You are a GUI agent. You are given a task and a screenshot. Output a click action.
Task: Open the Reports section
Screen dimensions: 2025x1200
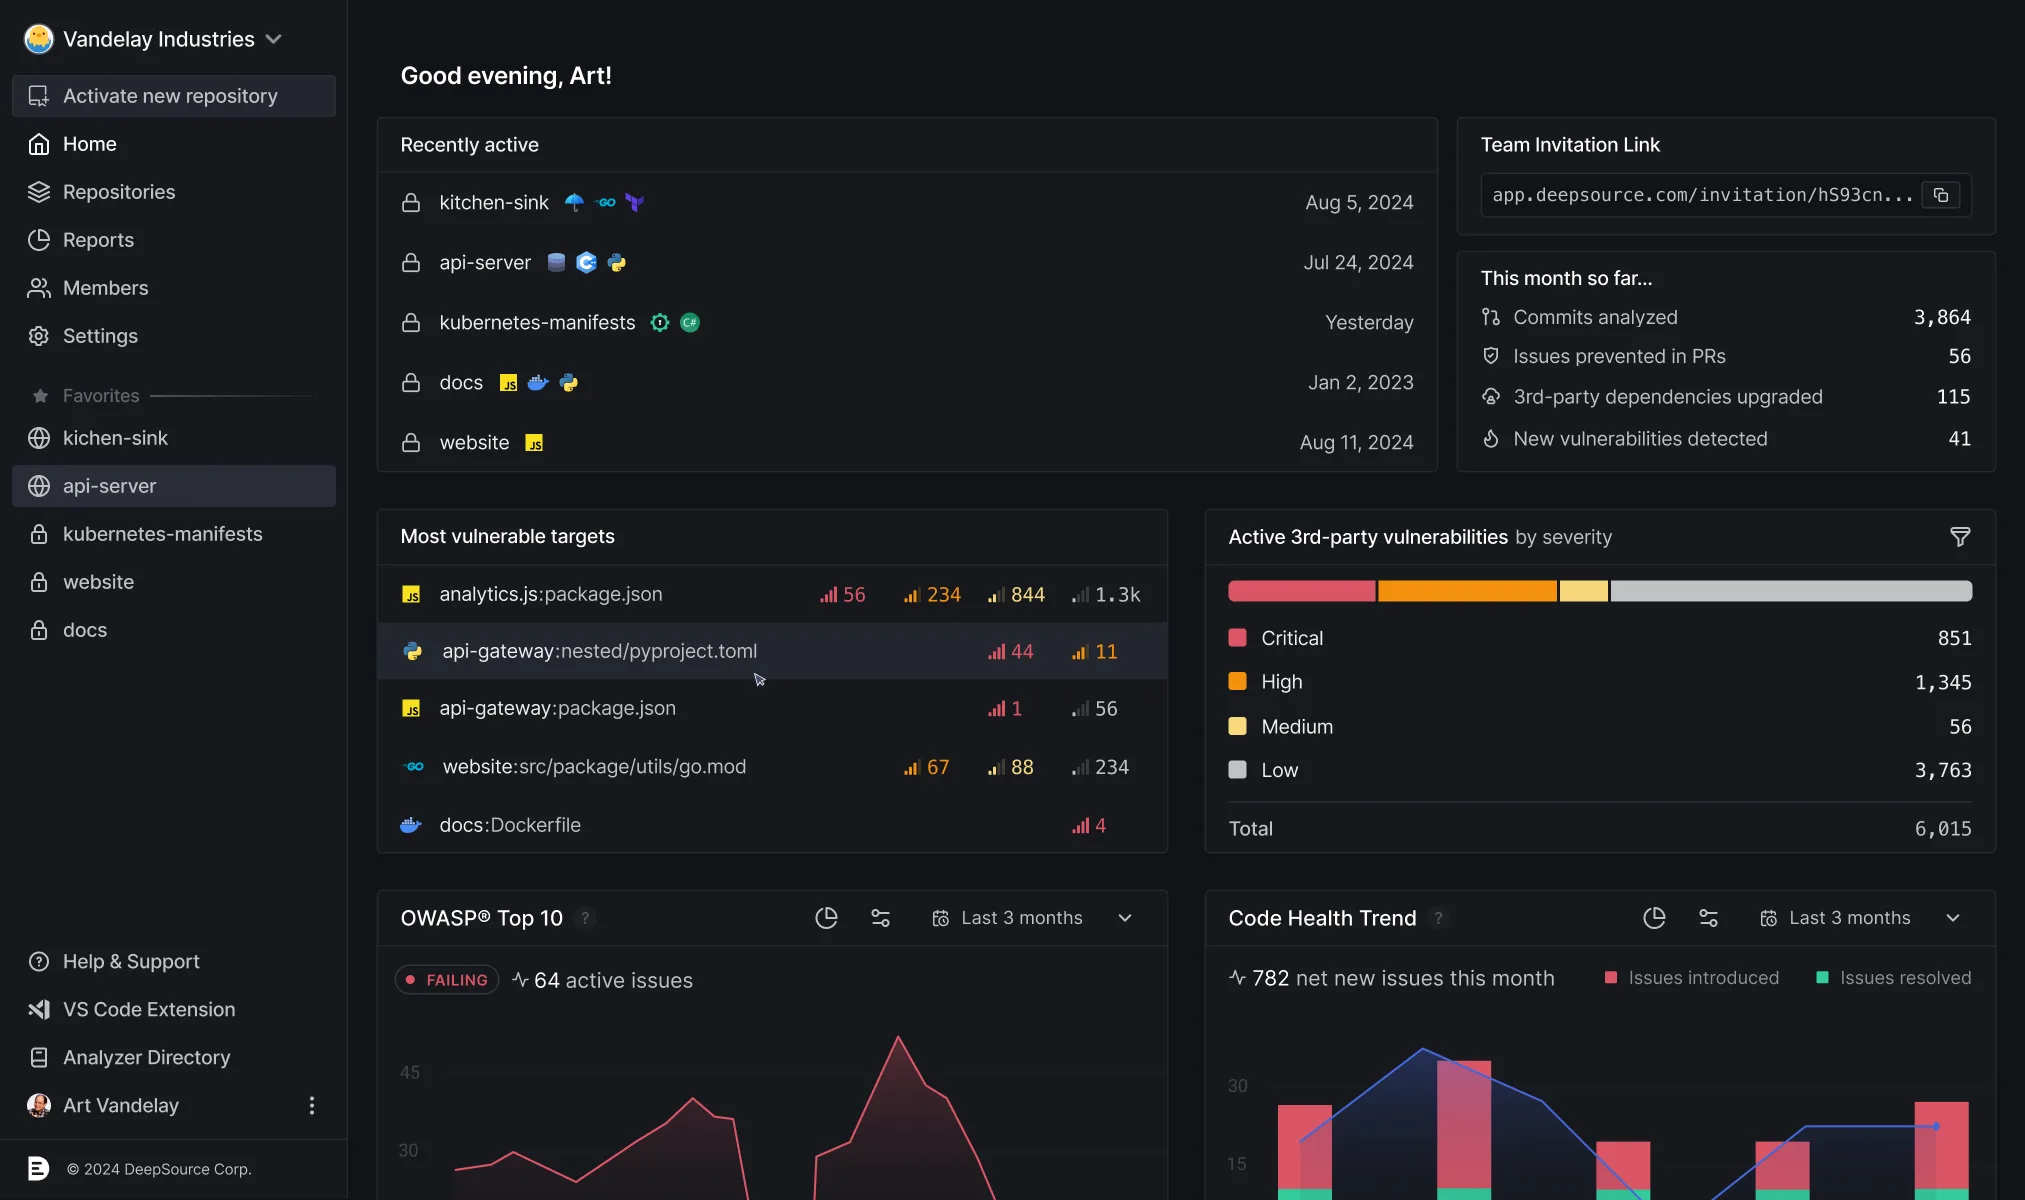coord(98,240)
